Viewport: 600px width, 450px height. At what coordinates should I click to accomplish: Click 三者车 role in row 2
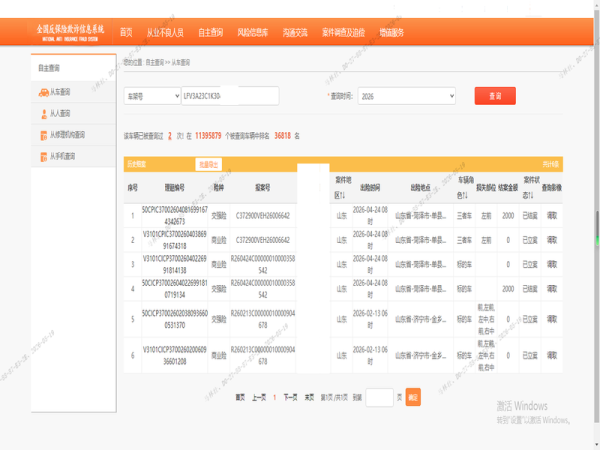(x=464, y=240)
